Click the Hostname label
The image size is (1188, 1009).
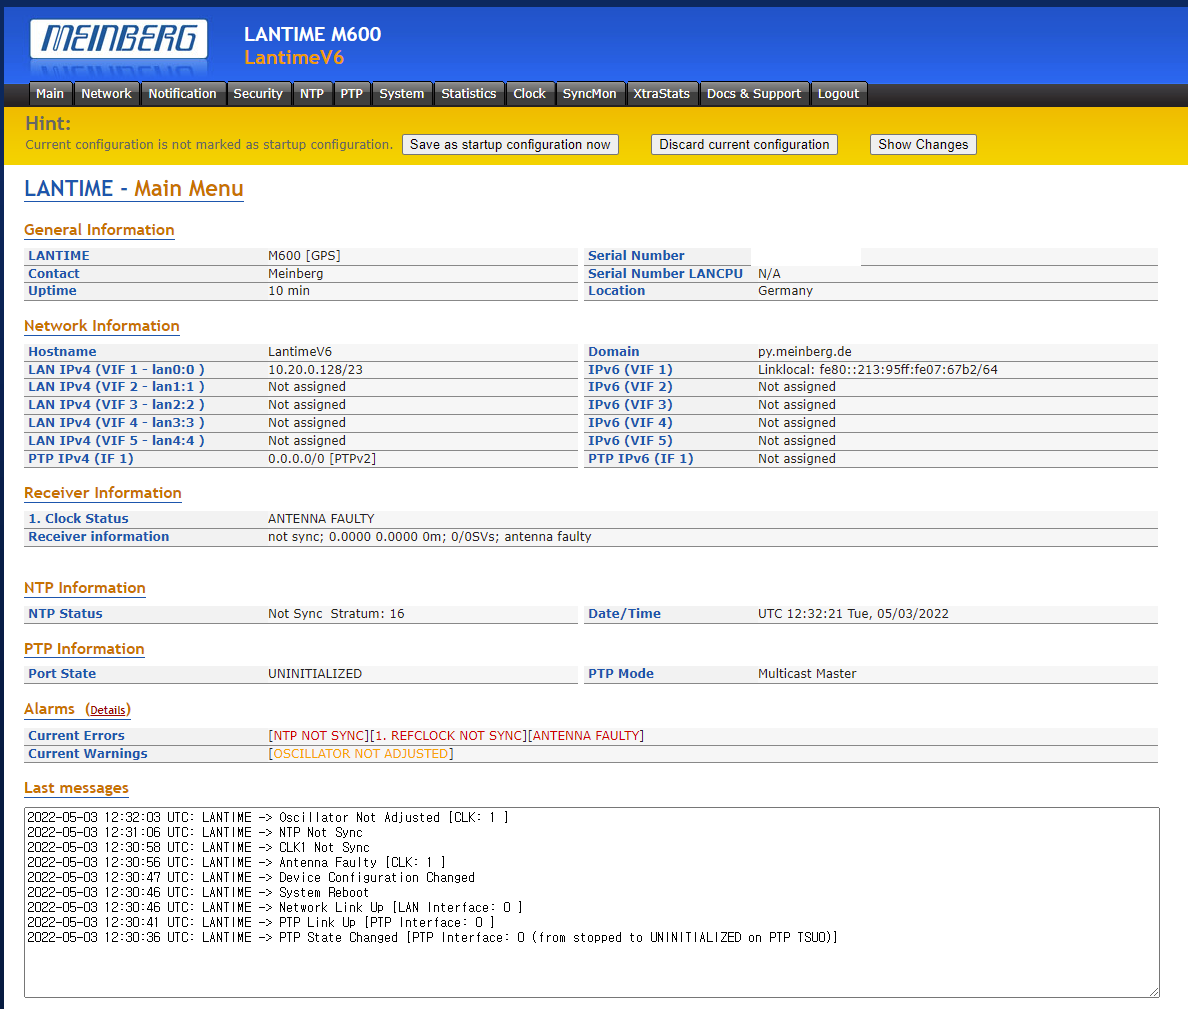click(62, 352)
